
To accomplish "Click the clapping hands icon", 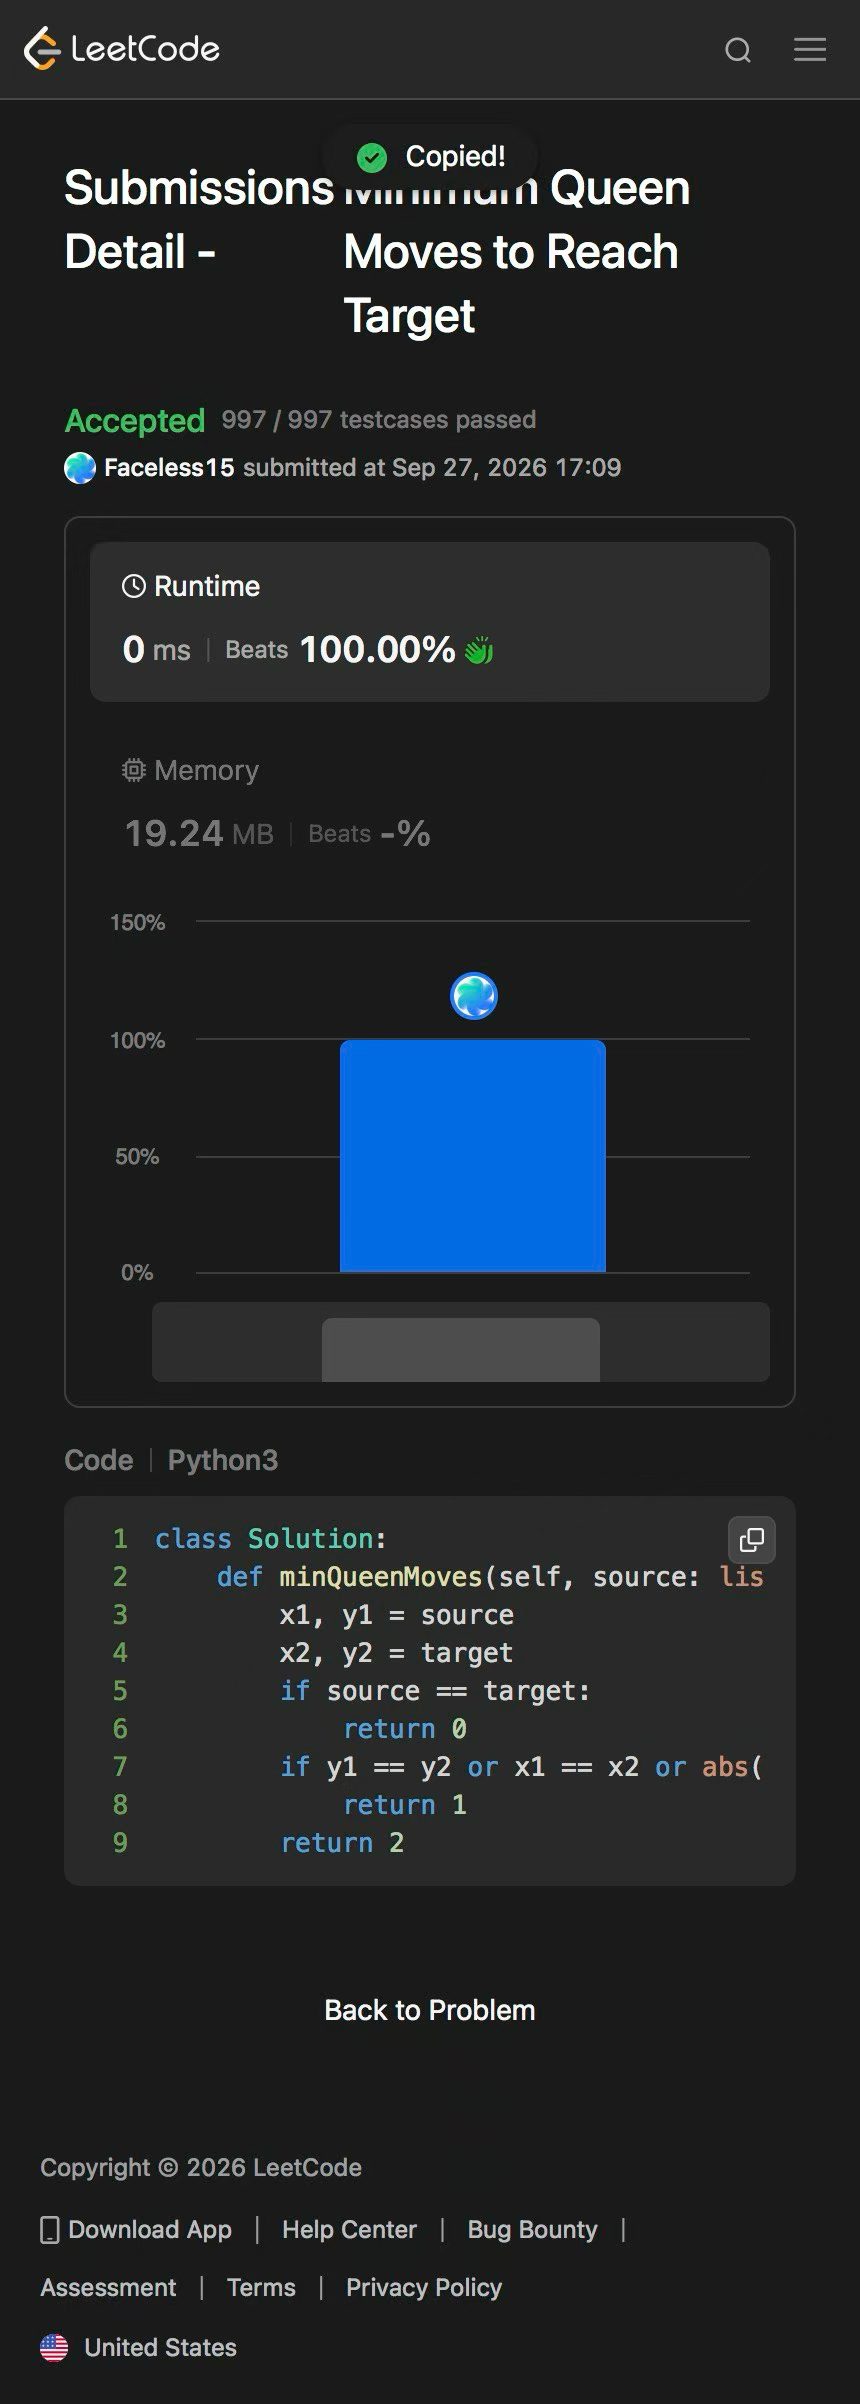I will point(479,650).
